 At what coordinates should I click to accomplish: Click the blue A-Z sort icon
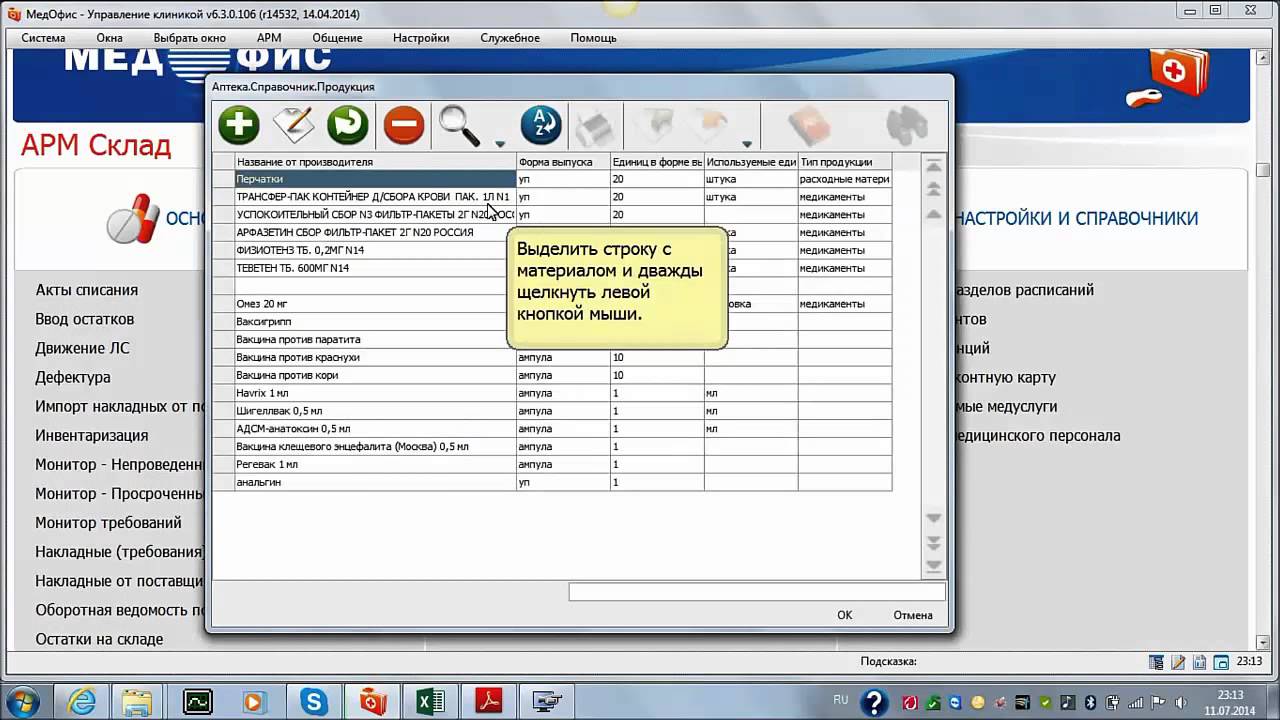click(541, 126)
